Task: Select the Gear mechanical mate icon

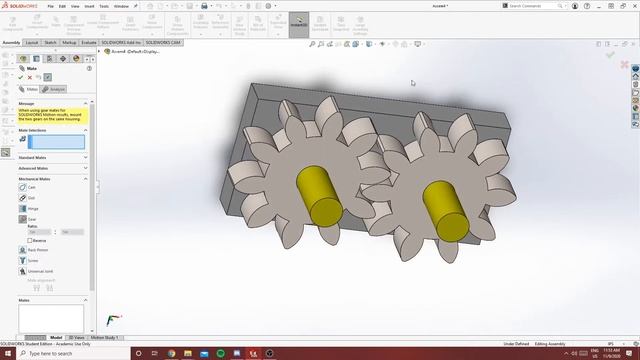Action: (x=22, y=219)
